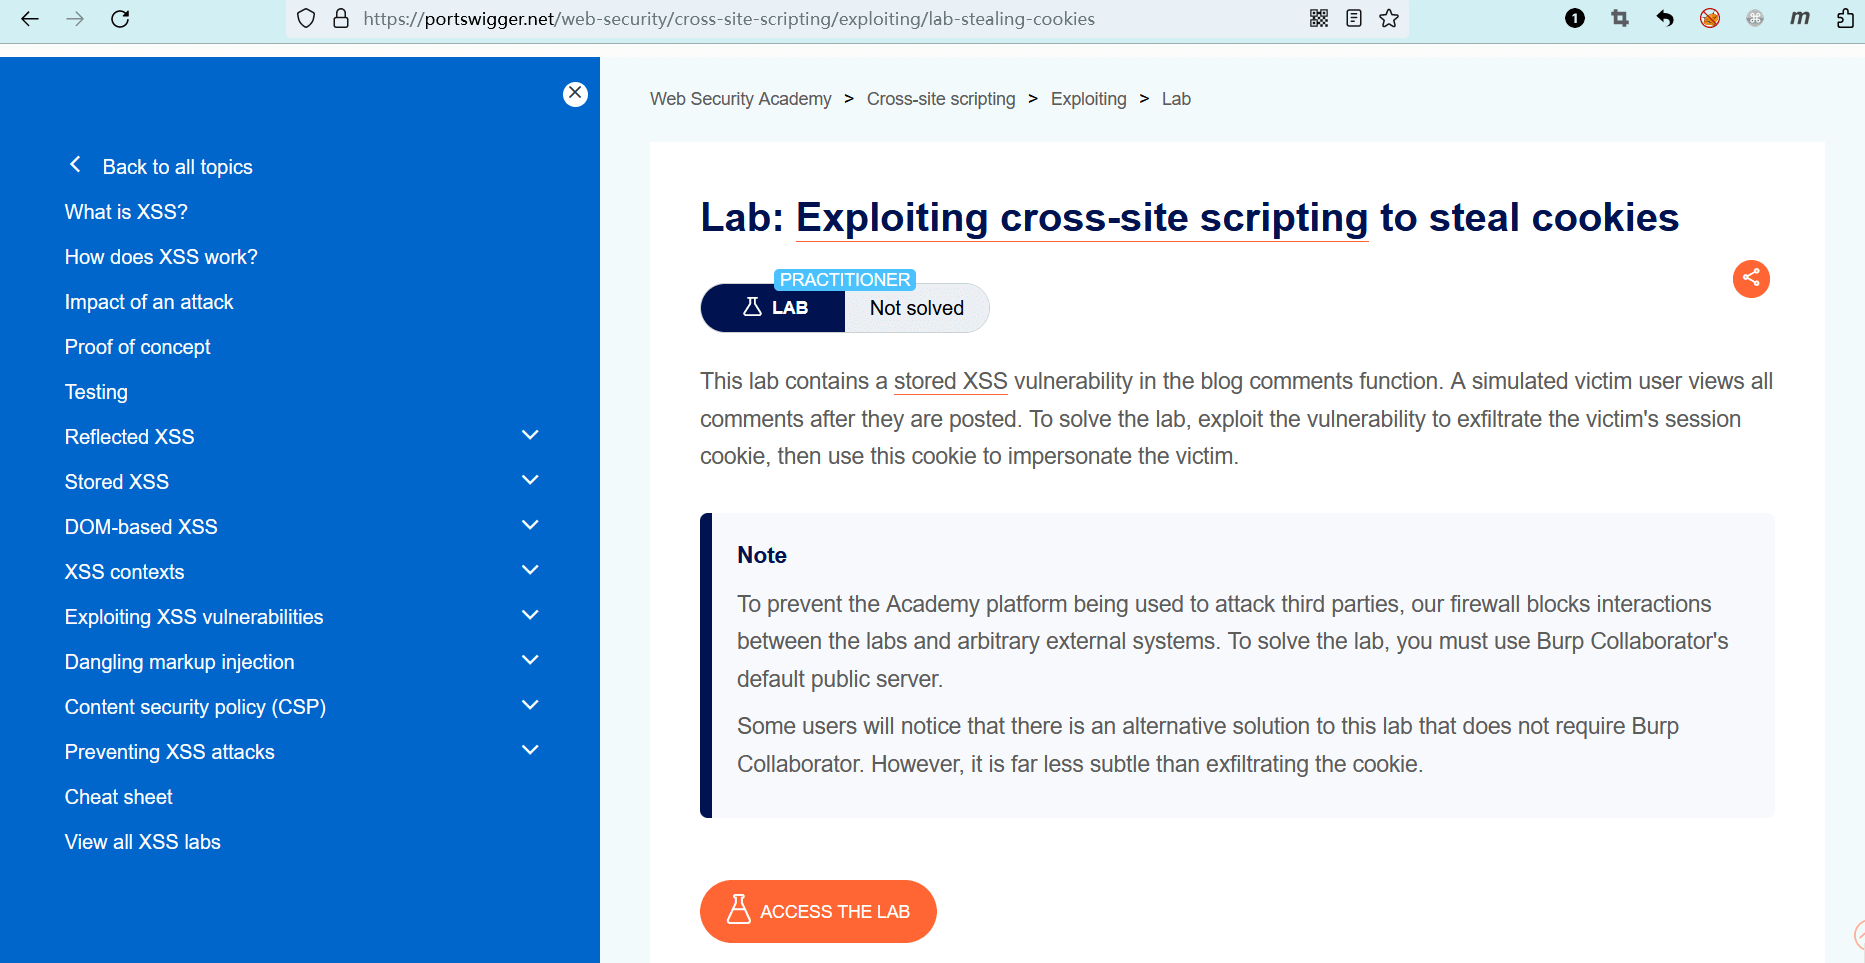Toggle reader view icon in address bar
Image resolution: width=1865 pixels, height=963 pixels.
pyautogui.click(x=1354, y=18)
